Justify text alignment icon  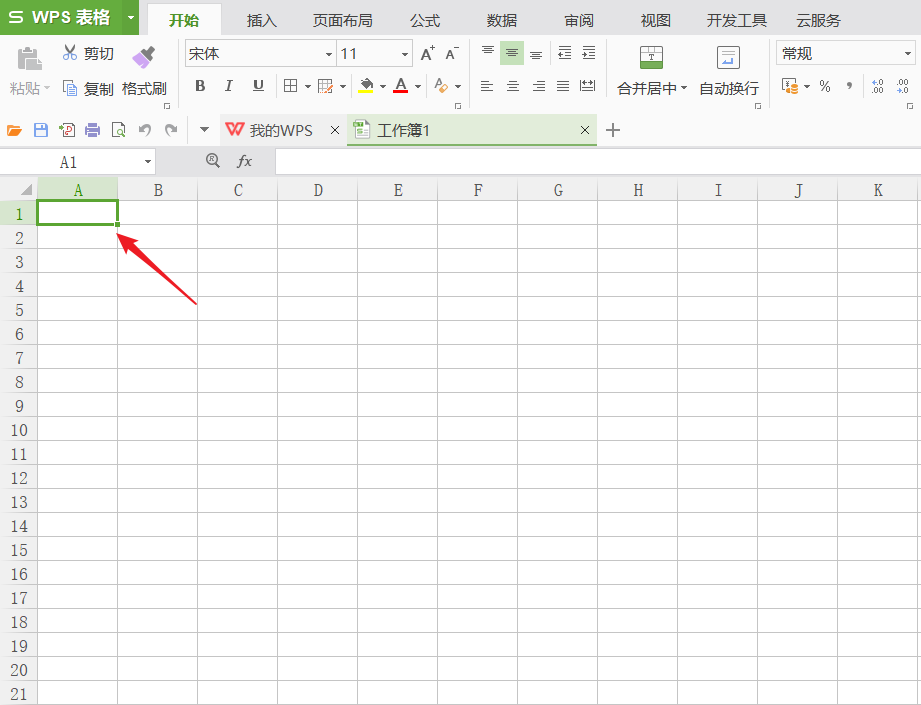click(563, 86)
